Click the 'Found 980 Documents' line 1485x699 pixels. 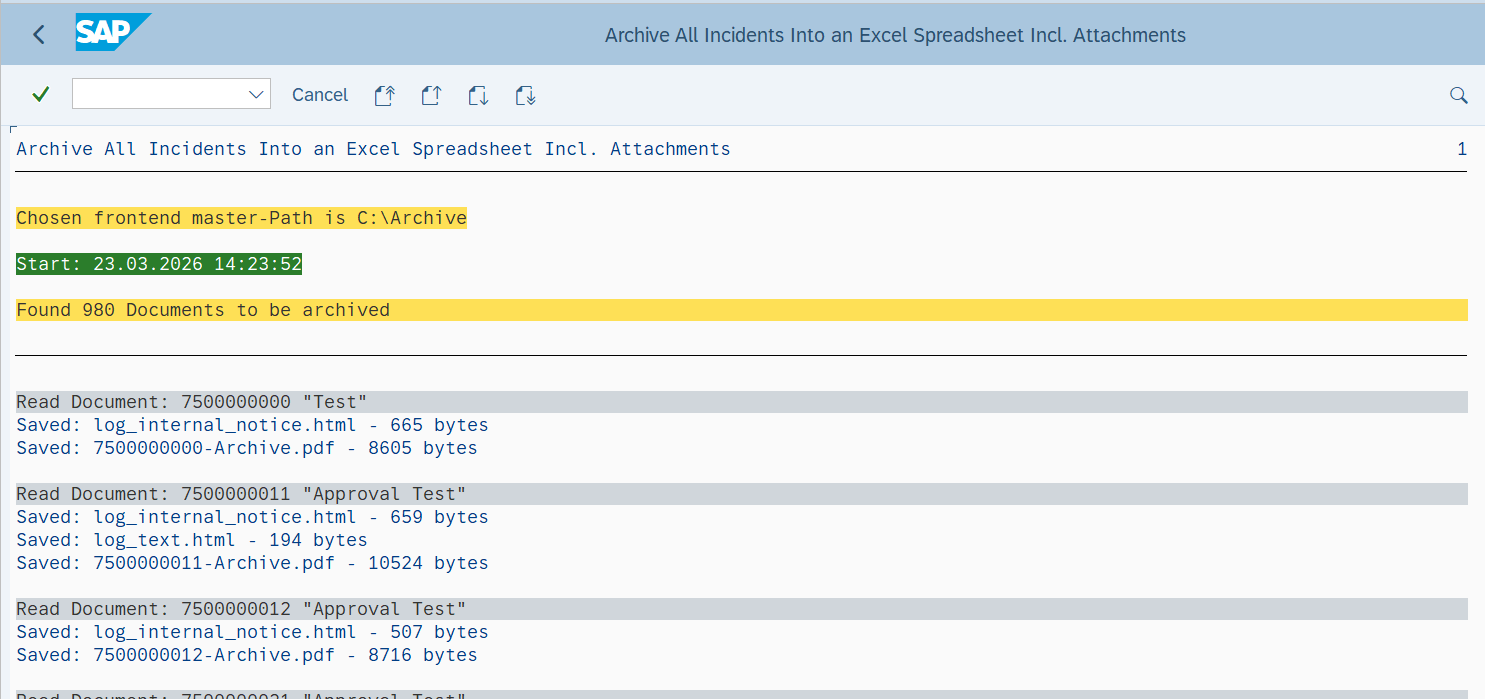click(x=203, y=310)
